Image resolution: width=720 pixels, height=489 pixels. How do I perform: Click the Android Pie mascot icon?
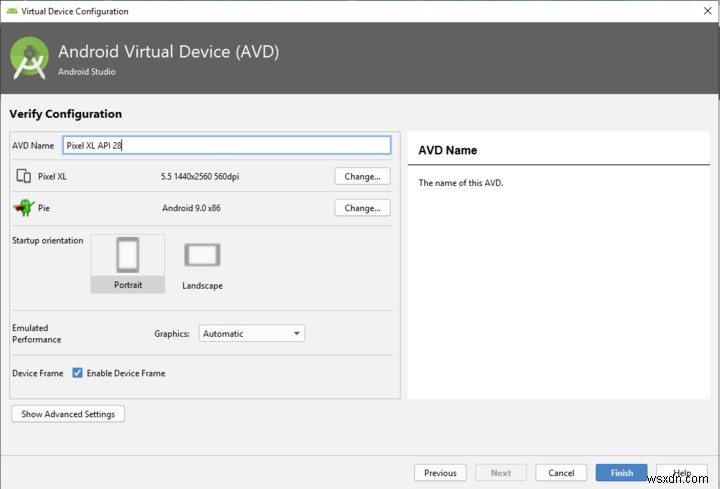(23, 208)
